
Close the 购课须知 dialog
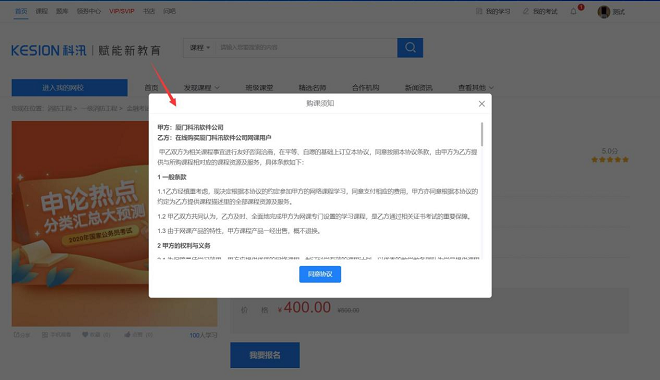482,104
